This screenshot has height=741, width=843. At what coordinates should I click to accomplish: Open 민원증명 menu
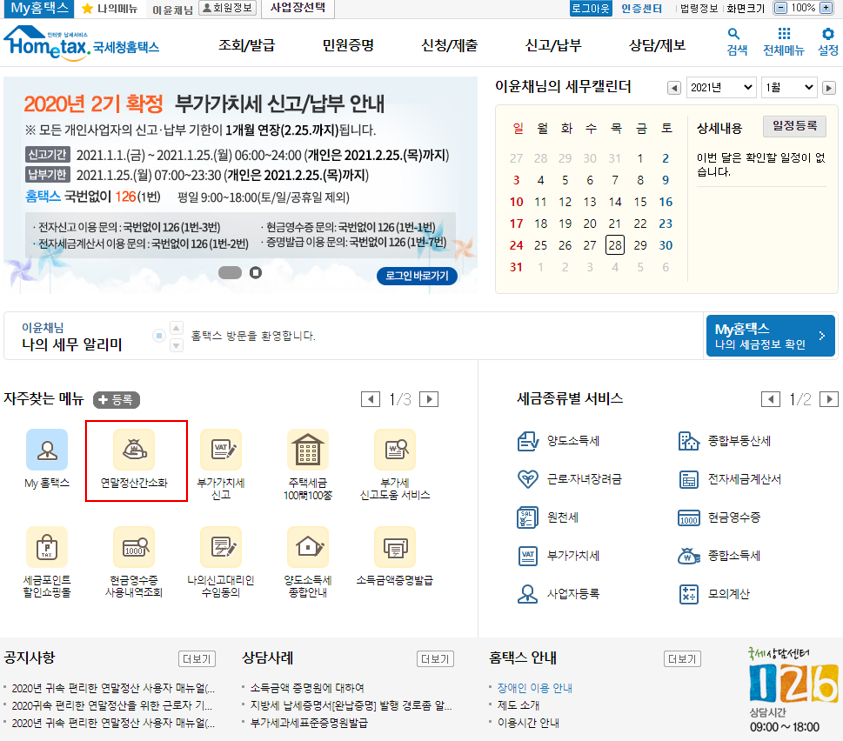pyautogui.click(x=348, y=45)
